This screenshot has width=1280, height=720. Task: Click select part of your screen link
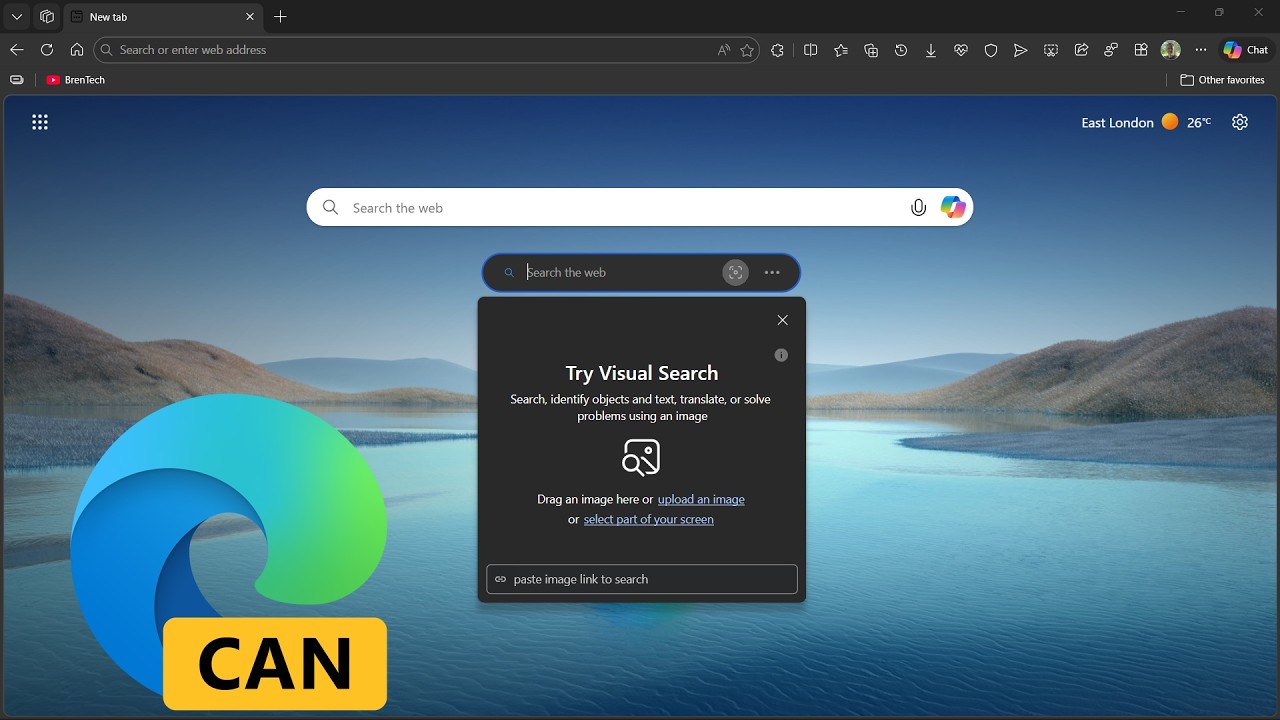649,519
